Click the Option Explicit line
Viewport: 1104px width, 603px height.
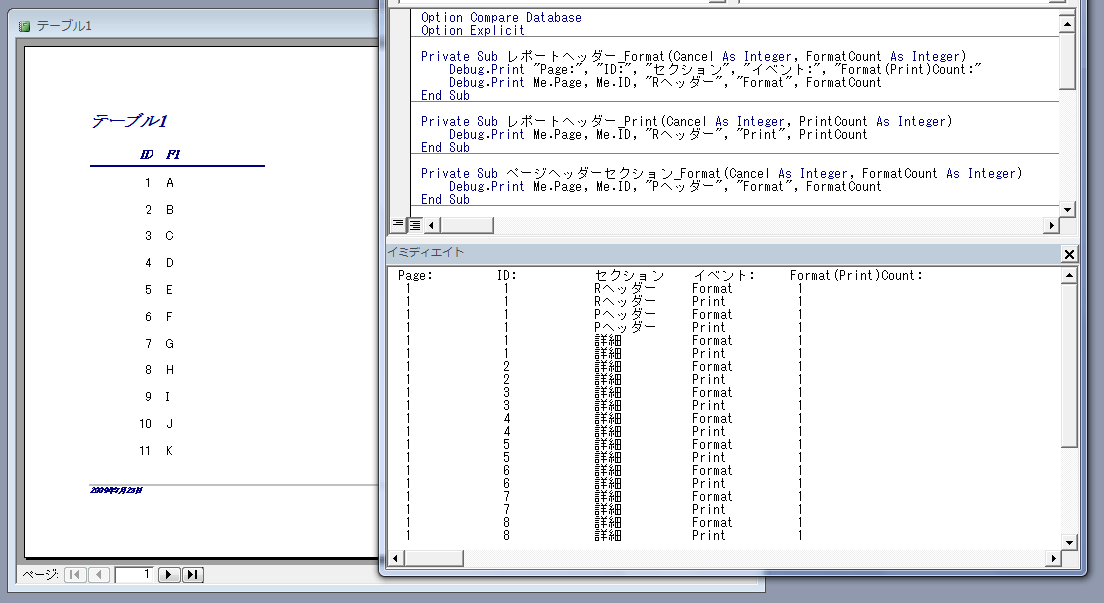click(x=472, y=30)
